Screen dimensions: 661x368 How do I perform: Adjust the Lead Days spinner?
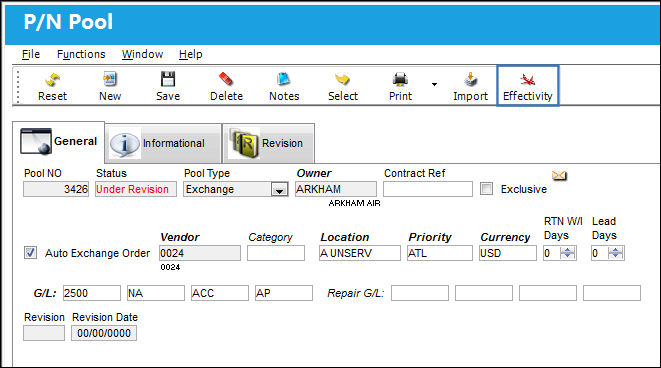pyautogui.click(x=615, y=253)
